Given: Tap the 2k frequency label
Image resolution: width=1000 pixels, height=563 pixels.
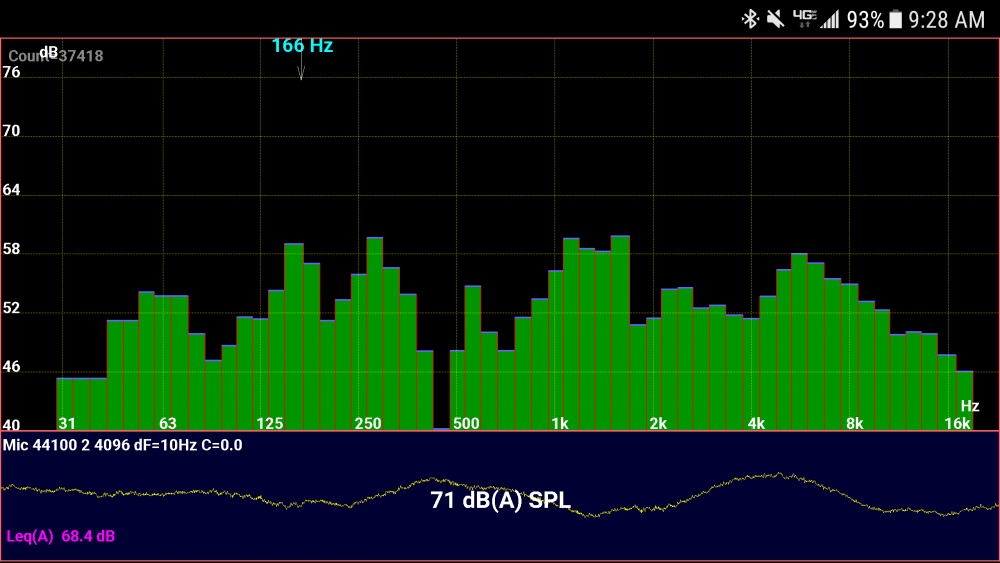Looking at the screenshot, I should (658, 423).
